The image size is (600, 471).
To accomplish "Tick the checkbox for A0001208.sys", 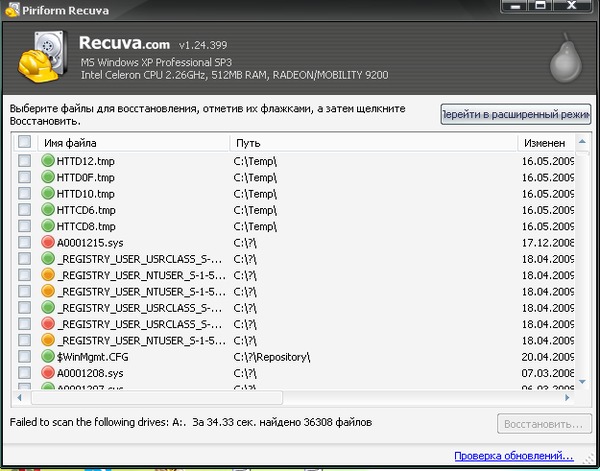I will [24, 373].
